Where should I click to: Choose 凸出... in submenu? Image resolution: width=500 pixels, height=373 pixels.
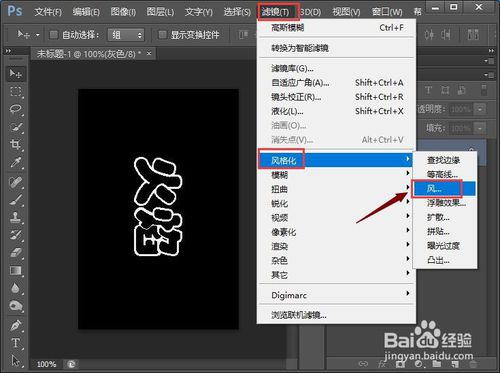(445, 260)
